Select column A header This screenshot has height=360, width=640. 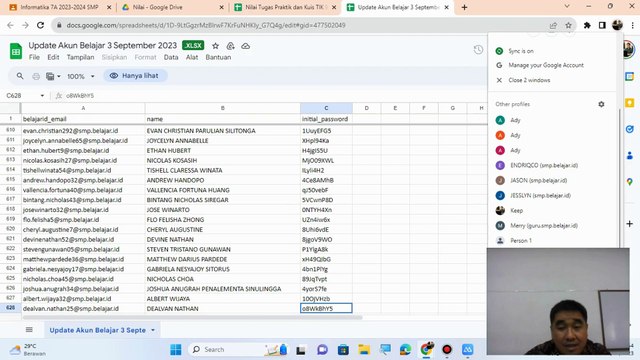pyautogui.click(x=83, y=108)
